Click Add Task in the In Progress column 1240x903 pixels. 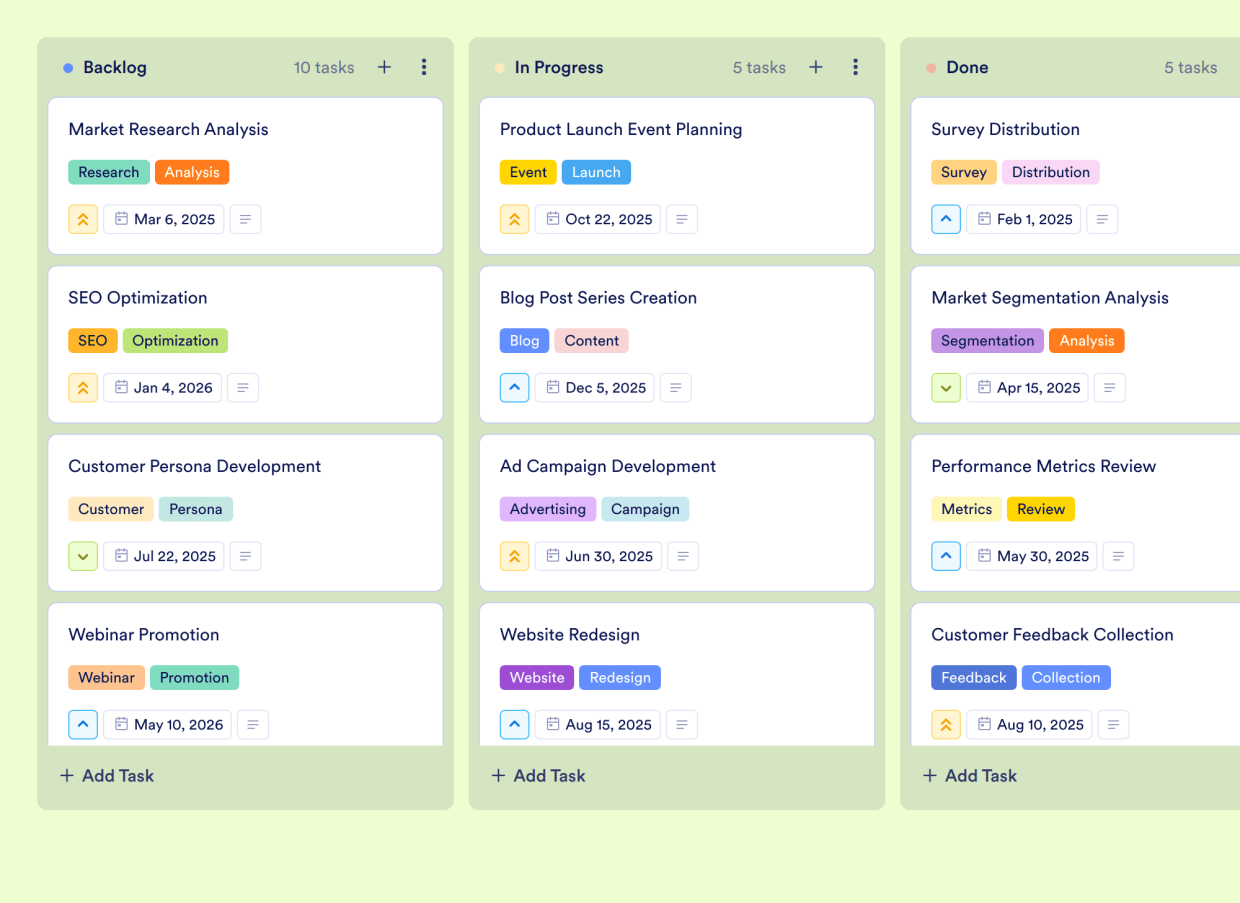pos(538,775)
